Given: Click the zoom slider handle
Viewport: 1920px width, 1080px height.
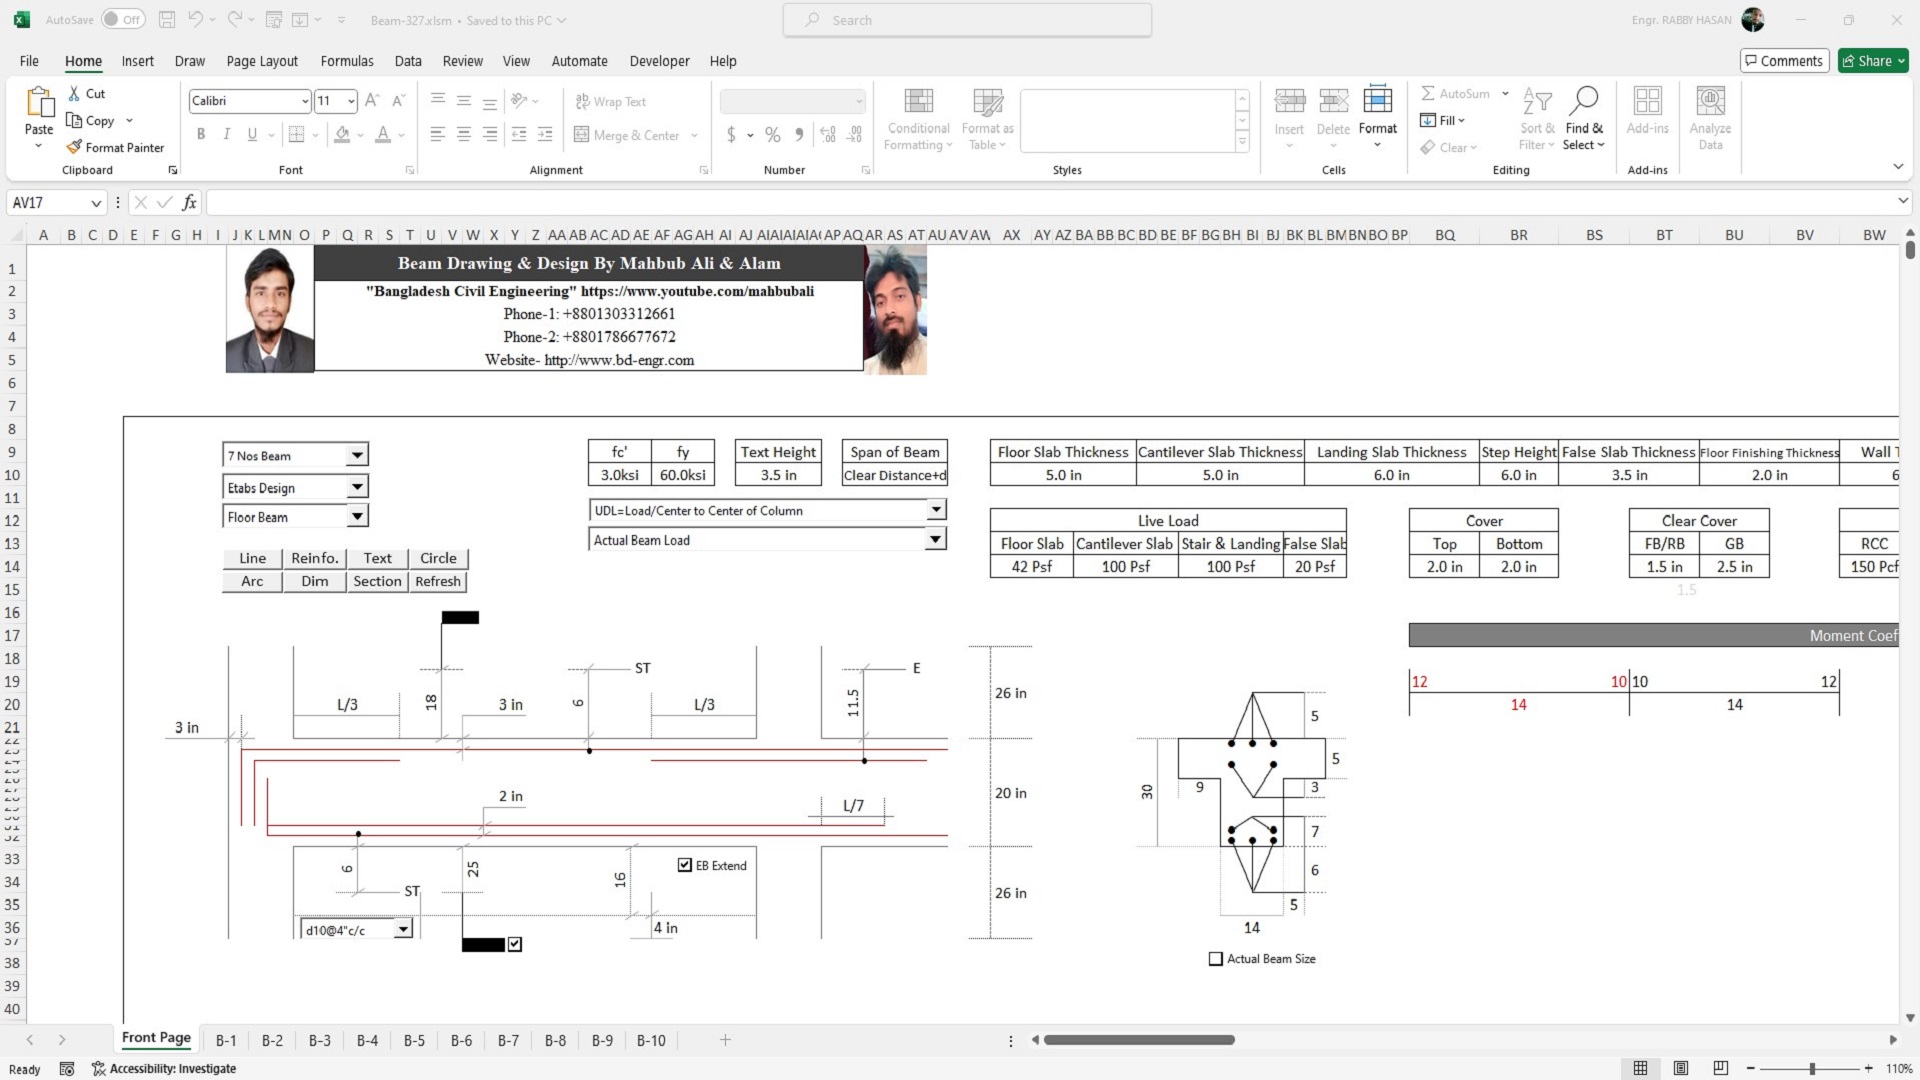Looking at the screenshot, I should [1812, 1068].
